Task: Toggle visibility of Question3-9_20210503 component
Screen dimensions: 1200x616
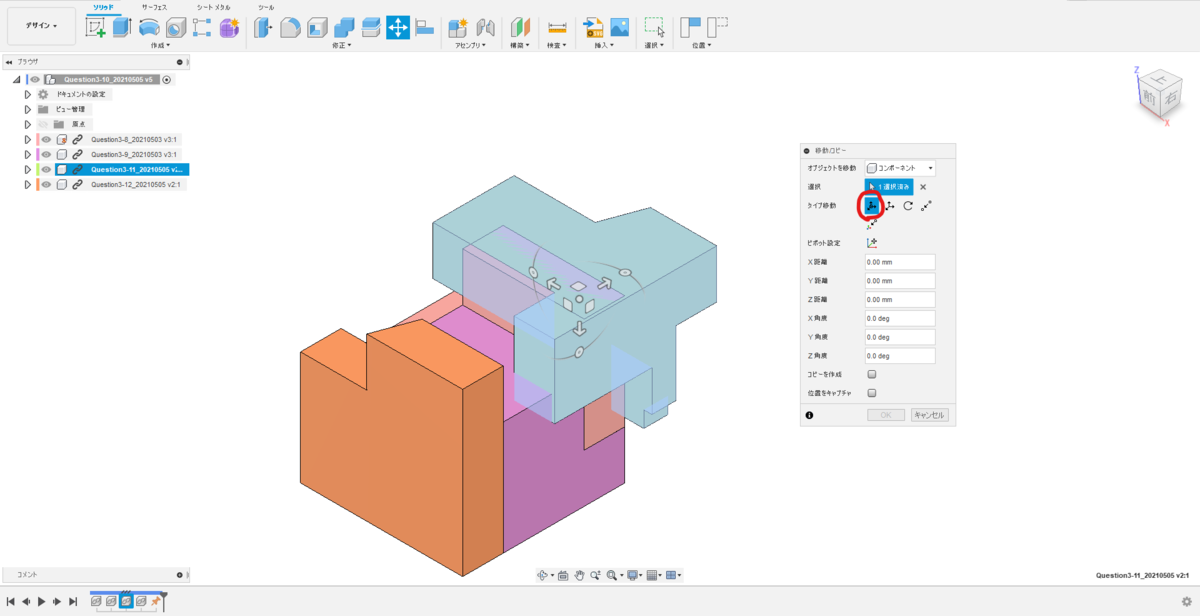Action: click(x=46, y=155)
